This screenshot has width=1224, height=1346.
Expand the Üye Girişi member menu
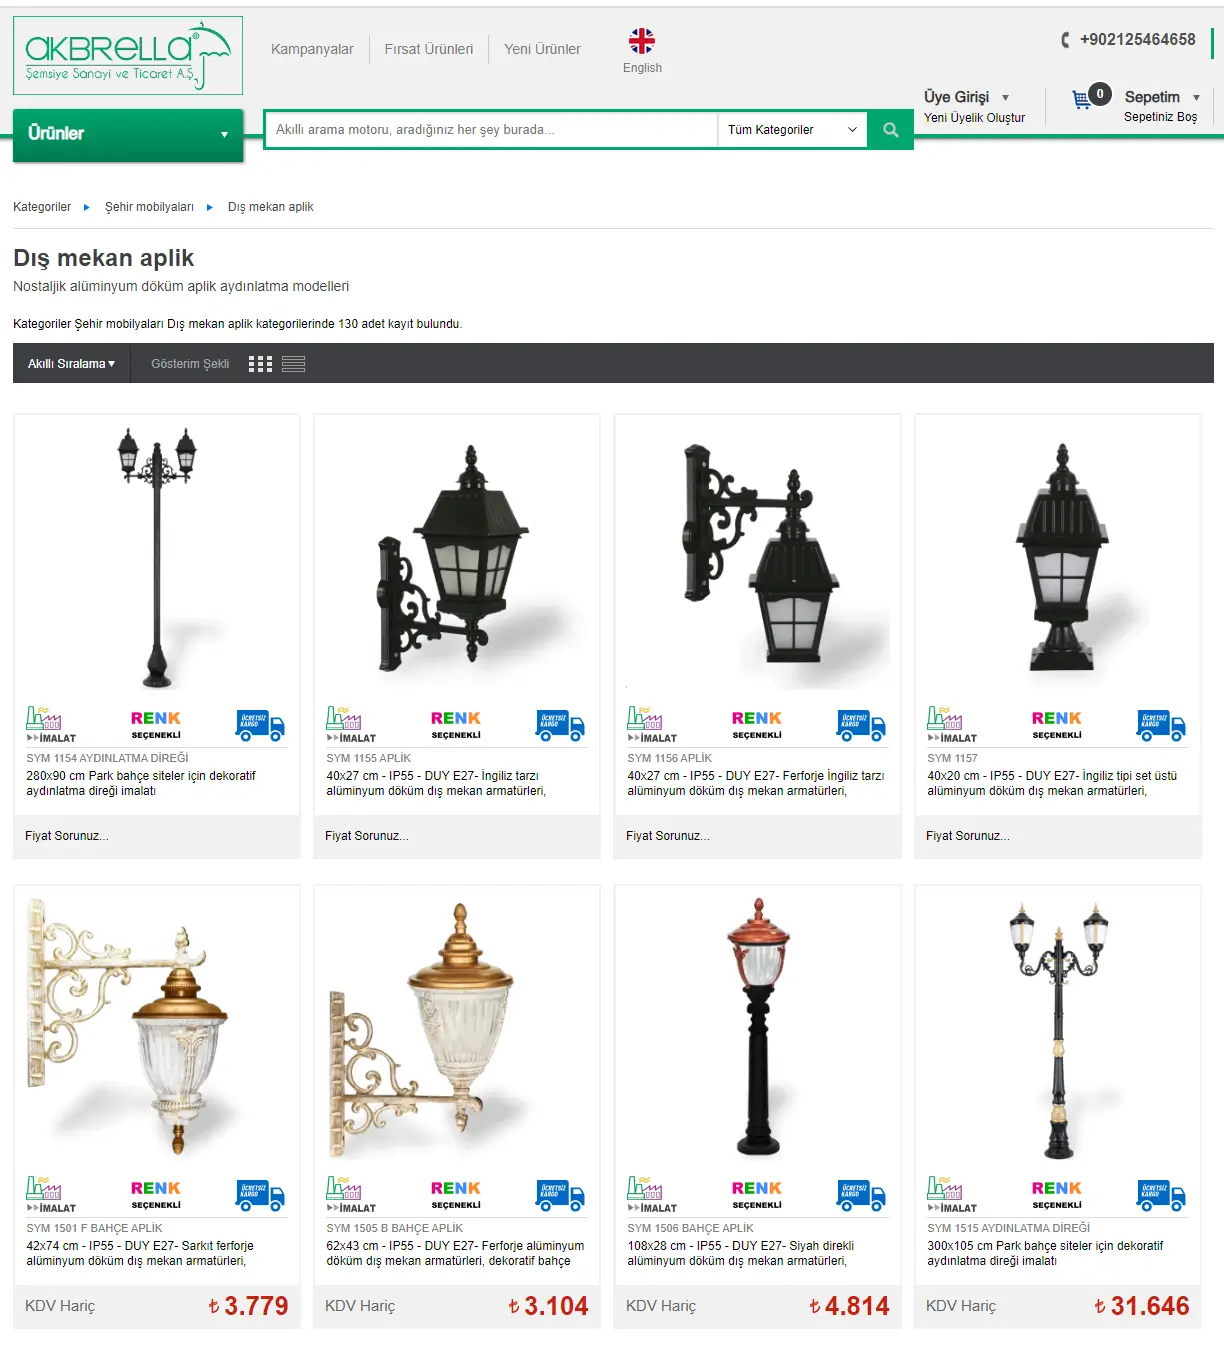tap(966, 97)
